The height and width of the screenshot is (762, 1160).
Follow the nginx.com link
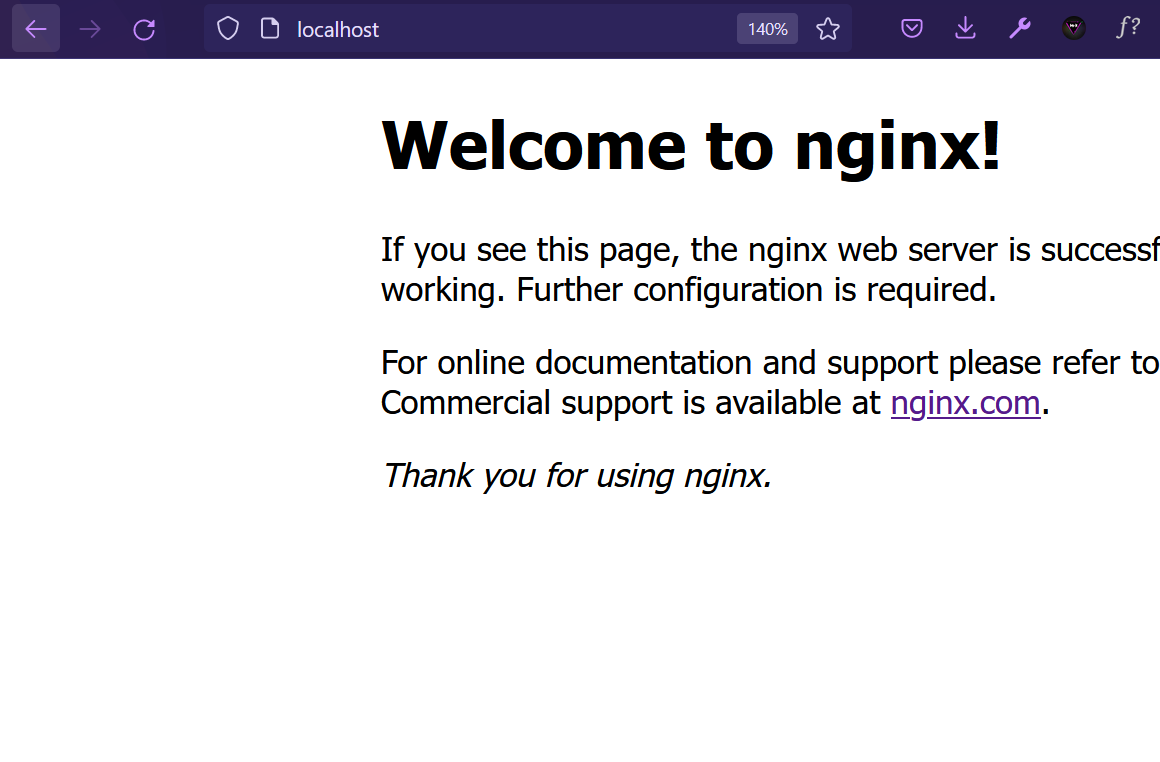pos(965,403)
